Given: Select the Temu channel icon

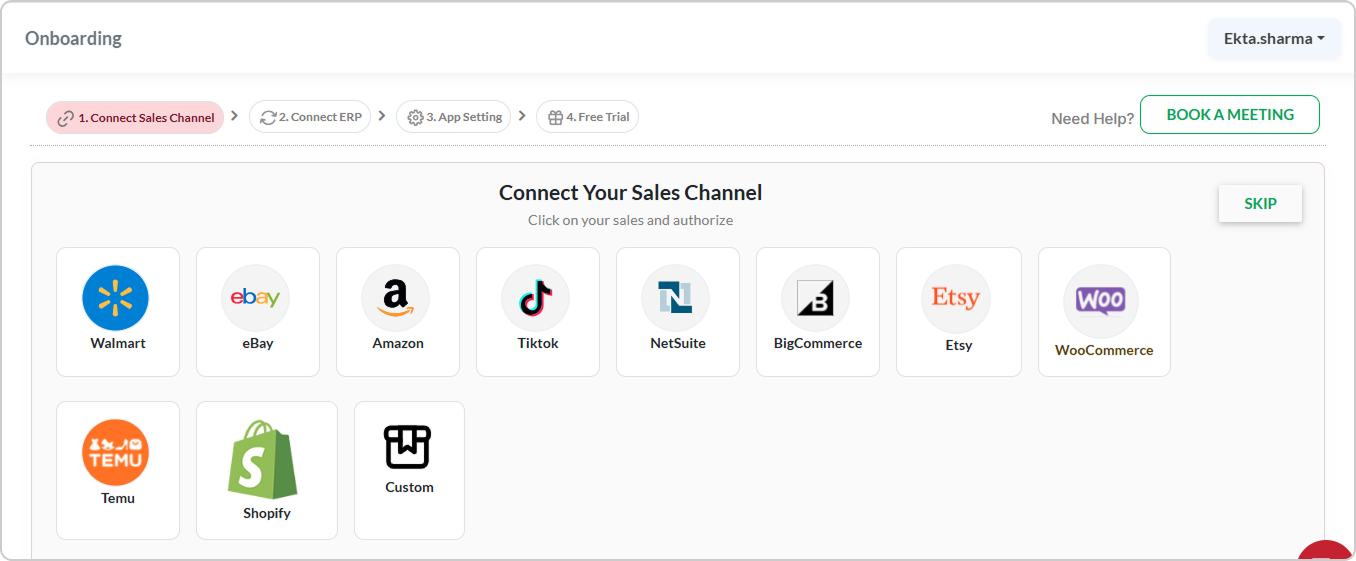Looking at the screenshot, I should point(115,453).
